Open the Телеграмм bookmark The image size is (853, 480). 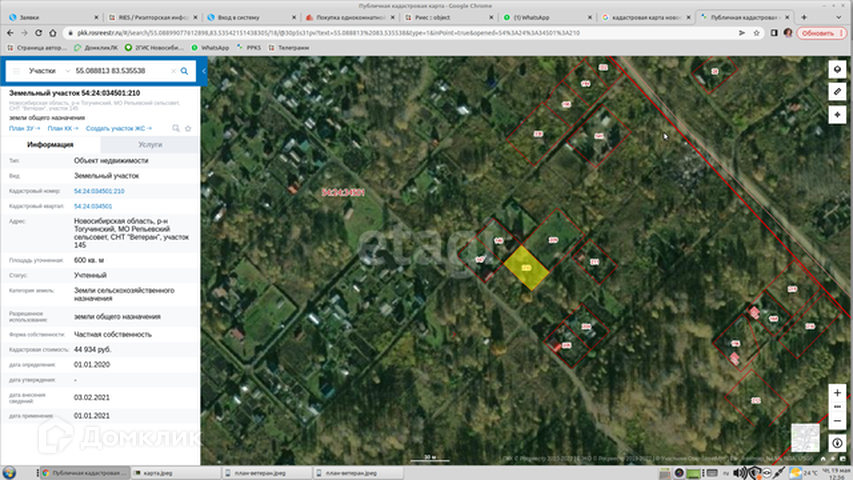point(289,48)
